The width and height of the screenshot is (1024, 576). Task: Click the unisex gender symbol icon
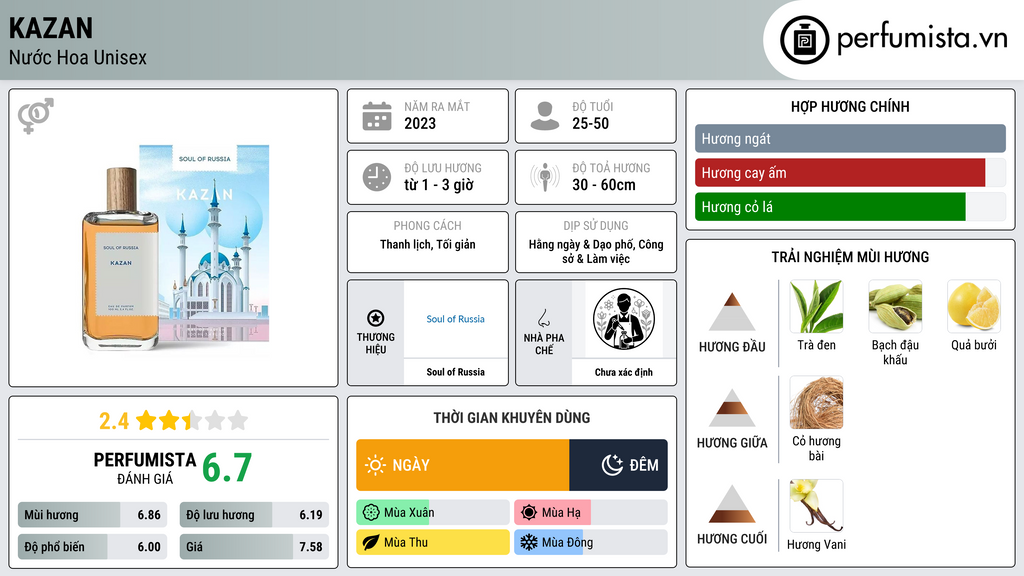[x=36, y=116]
